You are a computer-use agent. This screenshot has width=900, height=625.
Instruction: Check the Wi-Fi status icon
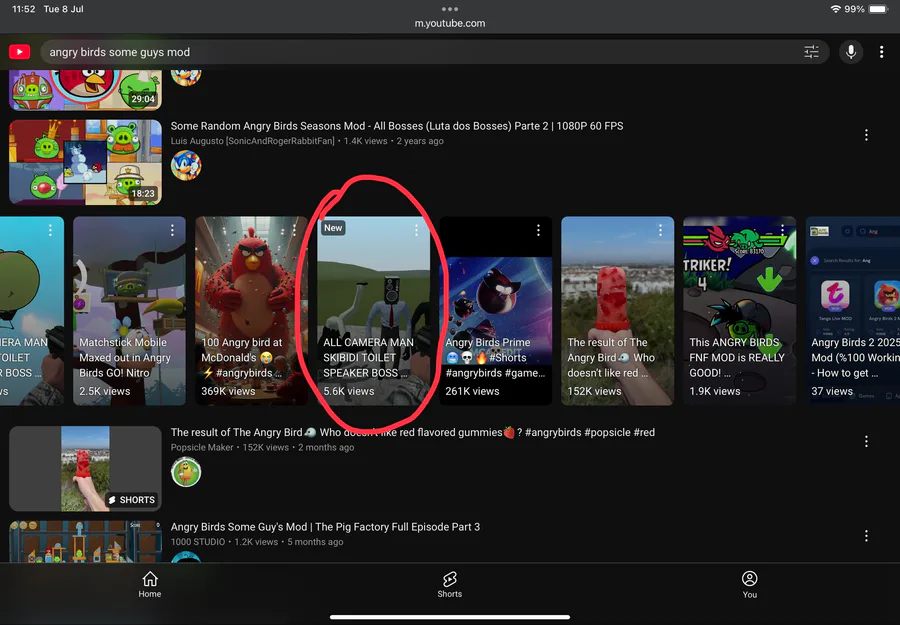[x=836, y=9]
